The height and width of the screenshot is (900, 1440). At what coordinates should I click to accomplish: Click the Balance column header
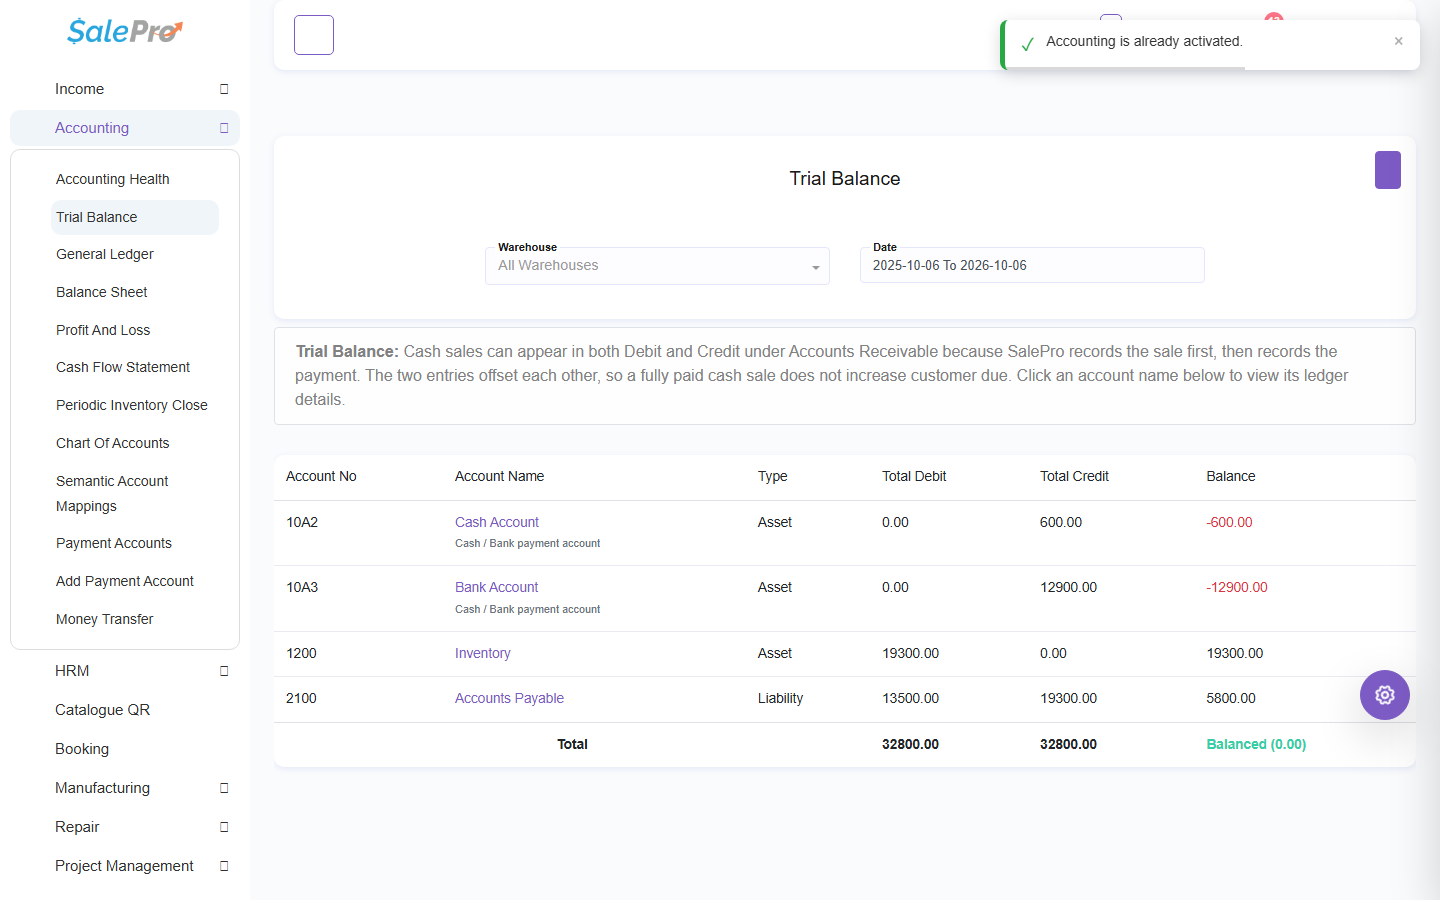[1231, 476]
